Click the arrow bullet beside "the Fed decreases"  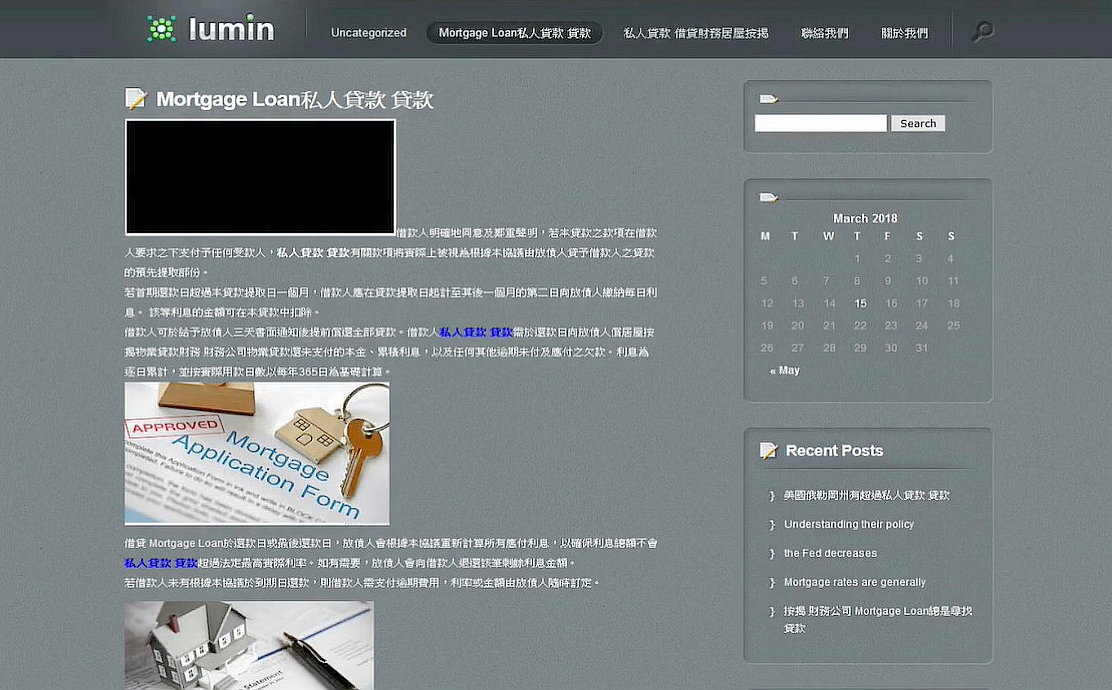(x=771, y=552)
